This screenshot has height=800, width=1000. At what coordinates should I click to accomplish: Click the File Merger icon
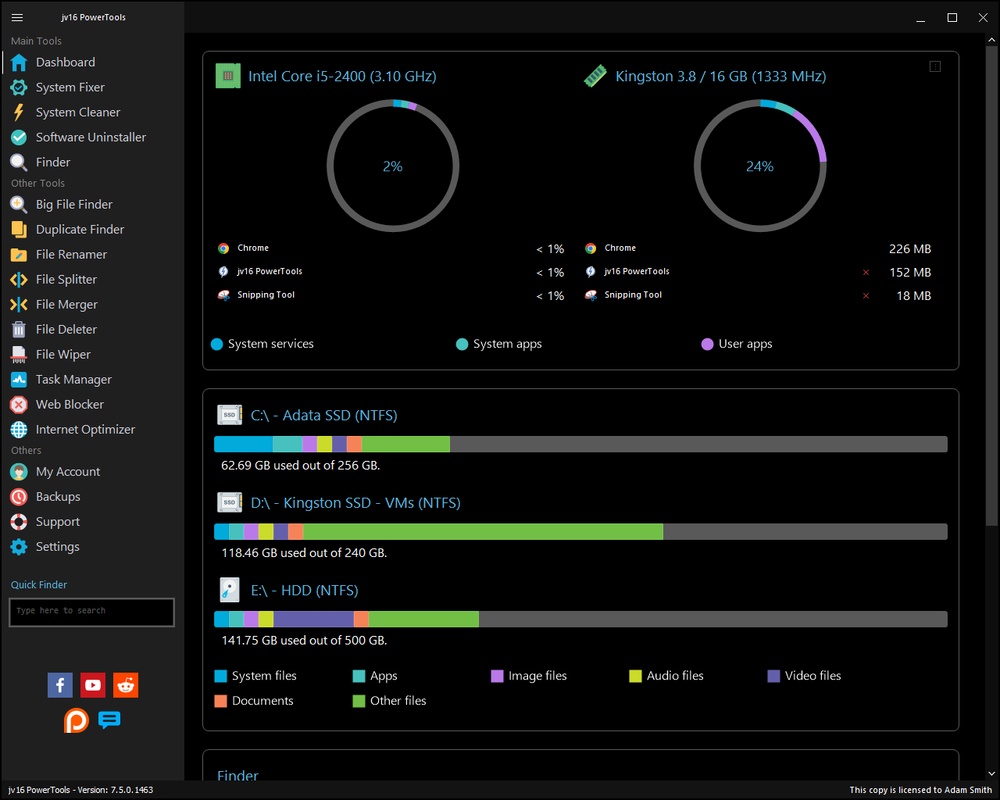(x=19, y=304)
